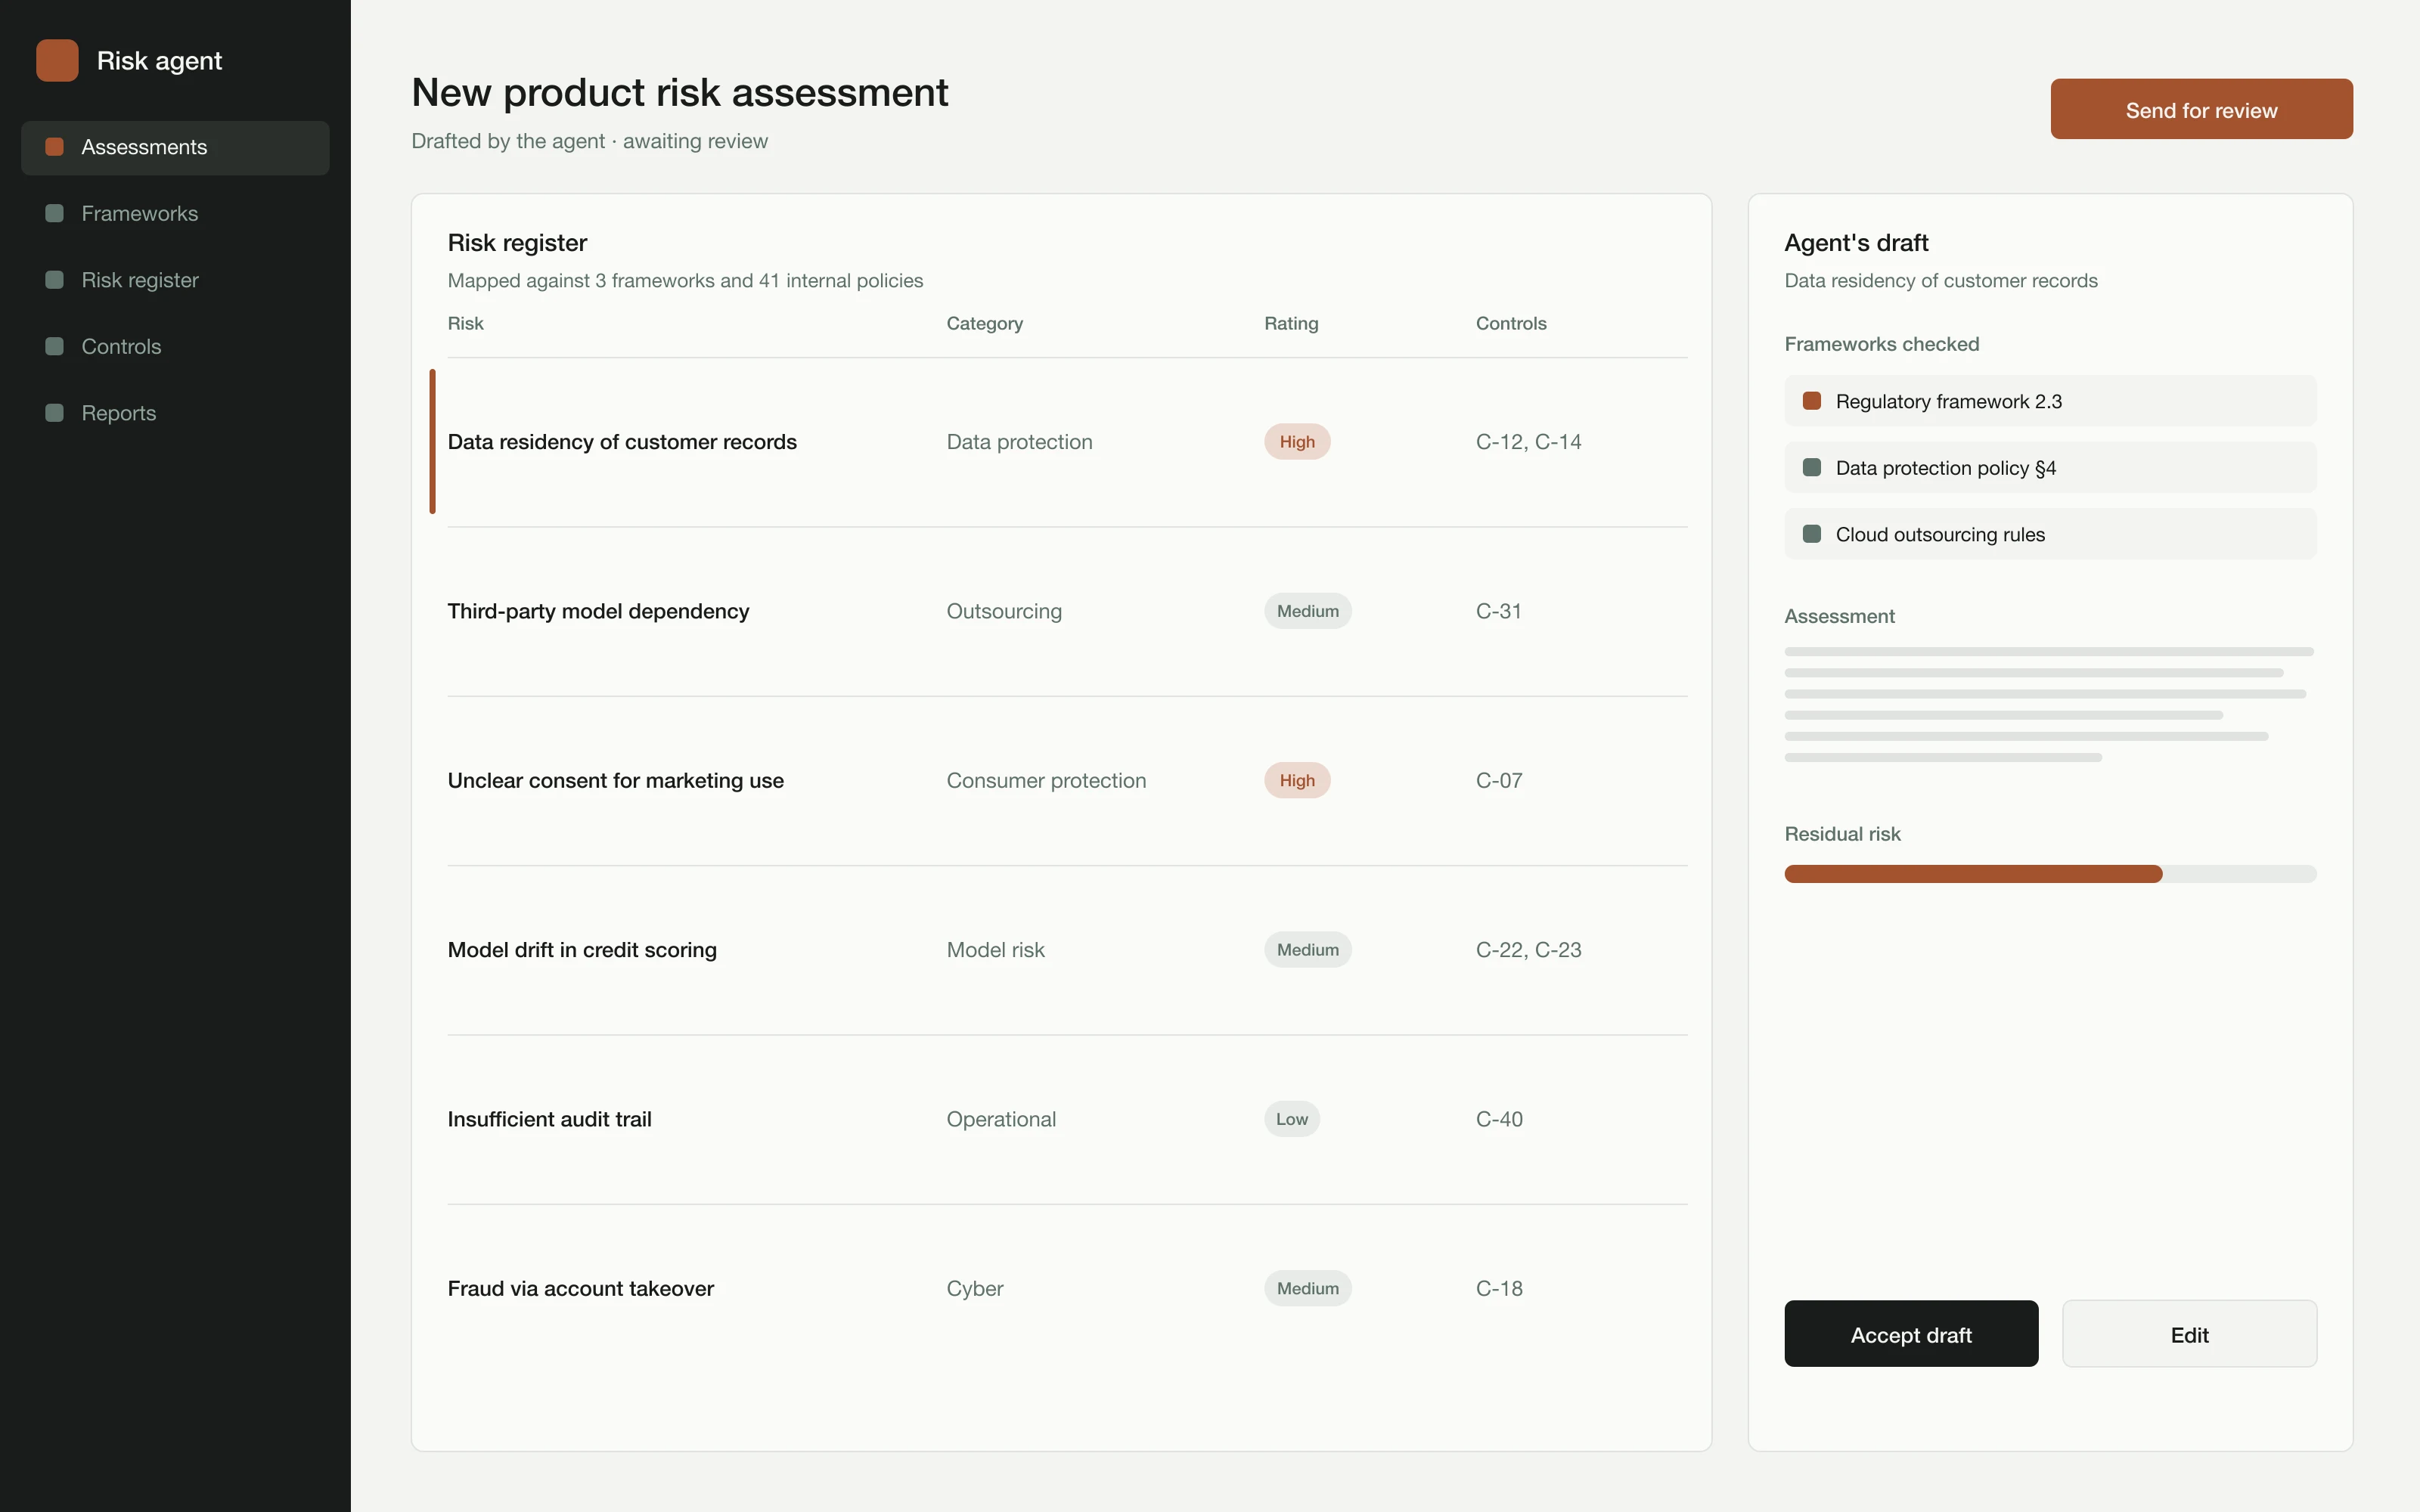Click the Rating column header
This screenshot has height=1512, width=2420.
(x=1291, y=324)
